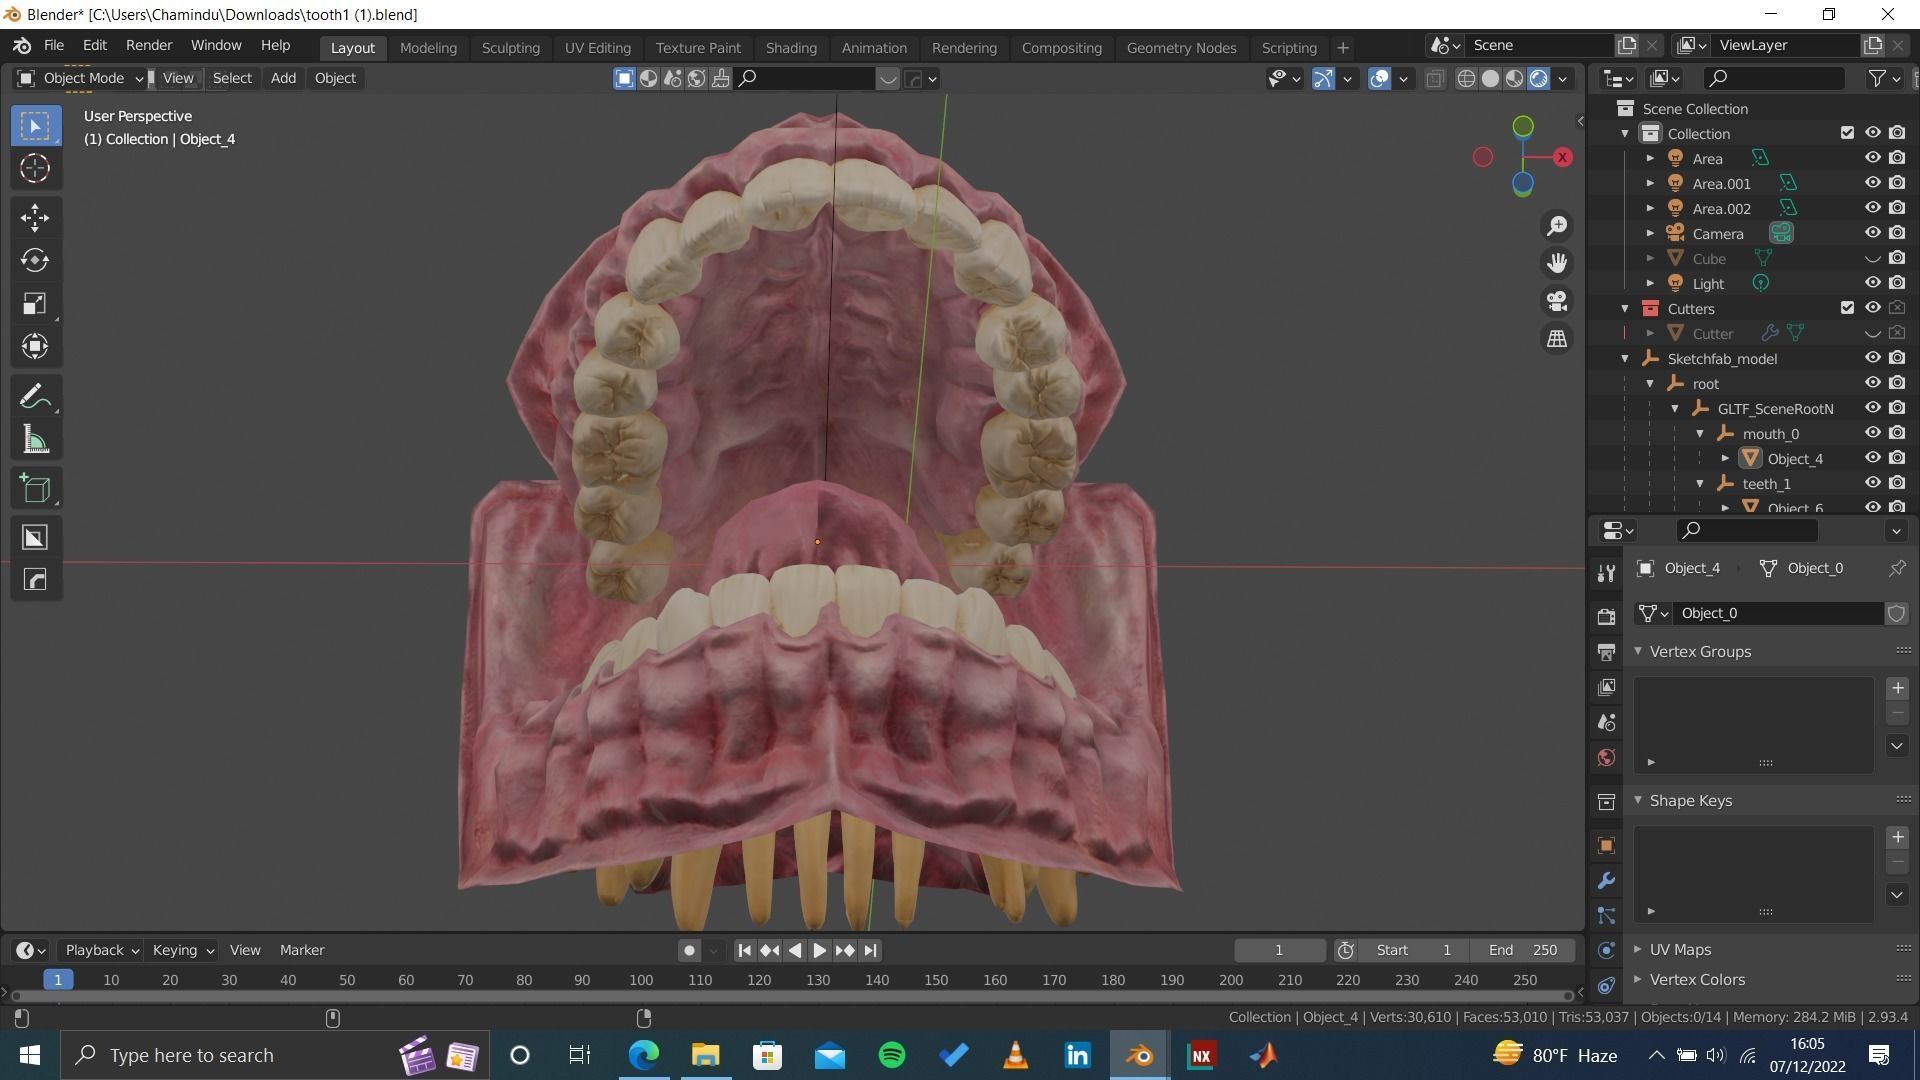Activate the Transform tool
The width and height of the screenshot is (1920, 1080).
coord(35,346)
